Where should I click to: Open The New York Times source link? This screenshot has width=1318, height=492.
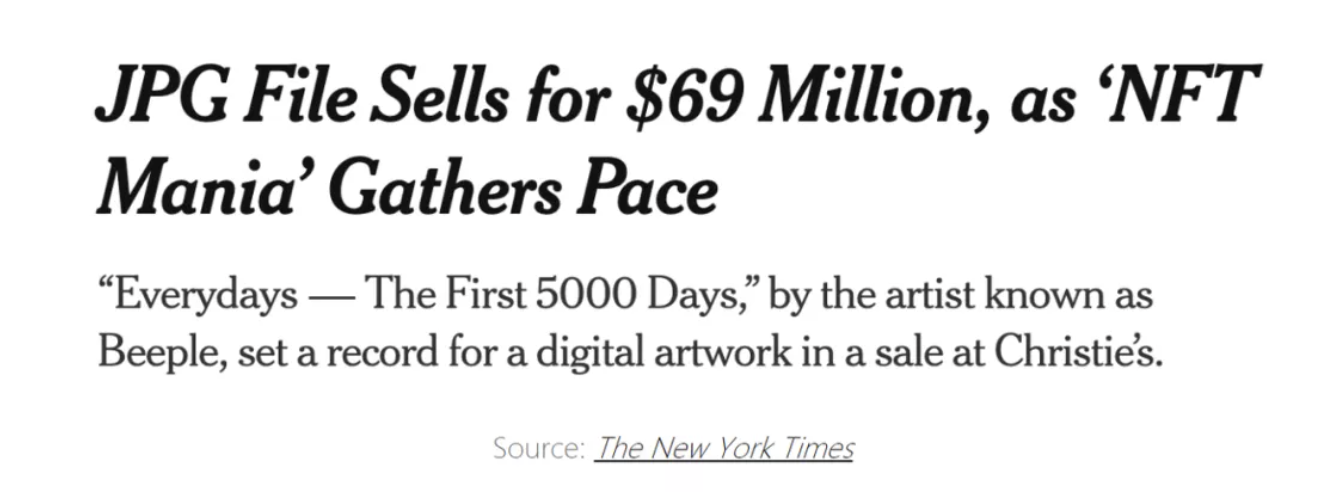(724, 448)
